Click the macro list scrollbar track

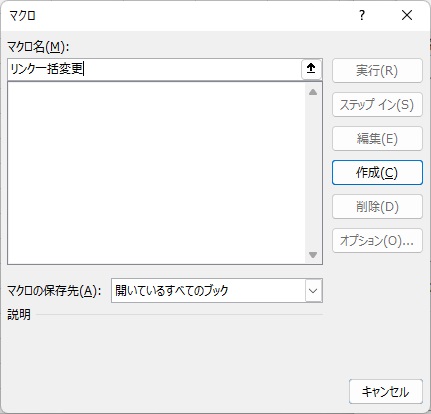tap(313, 173)
